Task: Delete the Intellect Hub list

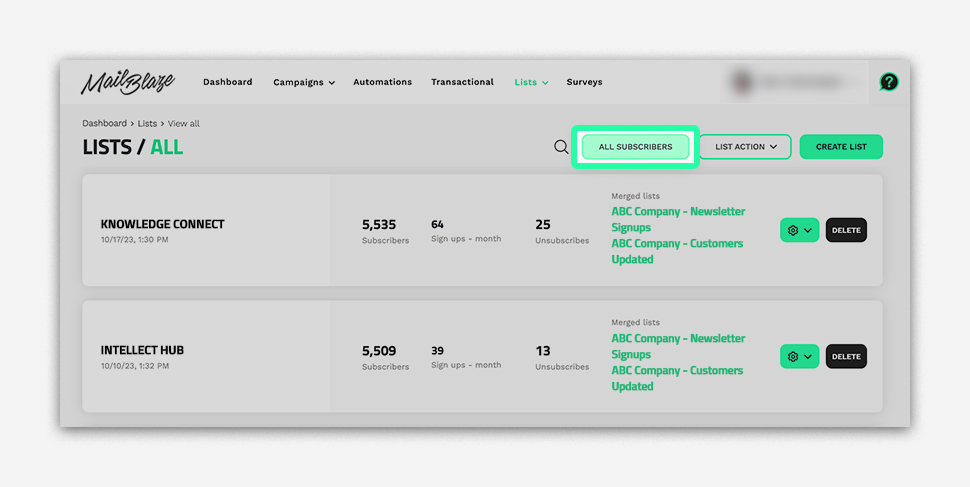Action: [x=846, y=356]
